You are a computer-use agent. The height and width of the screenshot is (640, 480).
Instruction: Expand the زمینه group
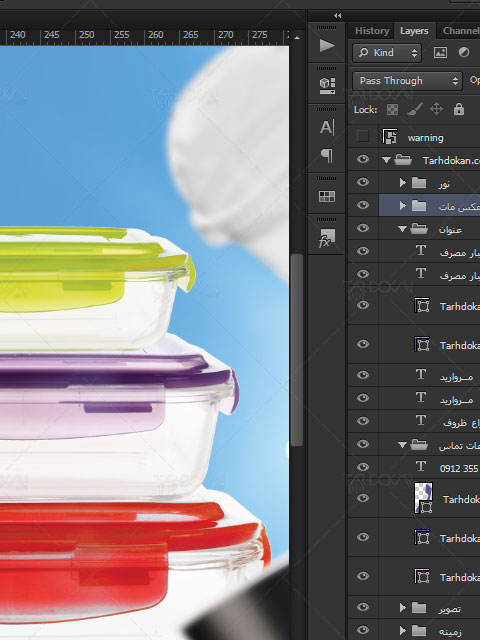tap(402, 631)
